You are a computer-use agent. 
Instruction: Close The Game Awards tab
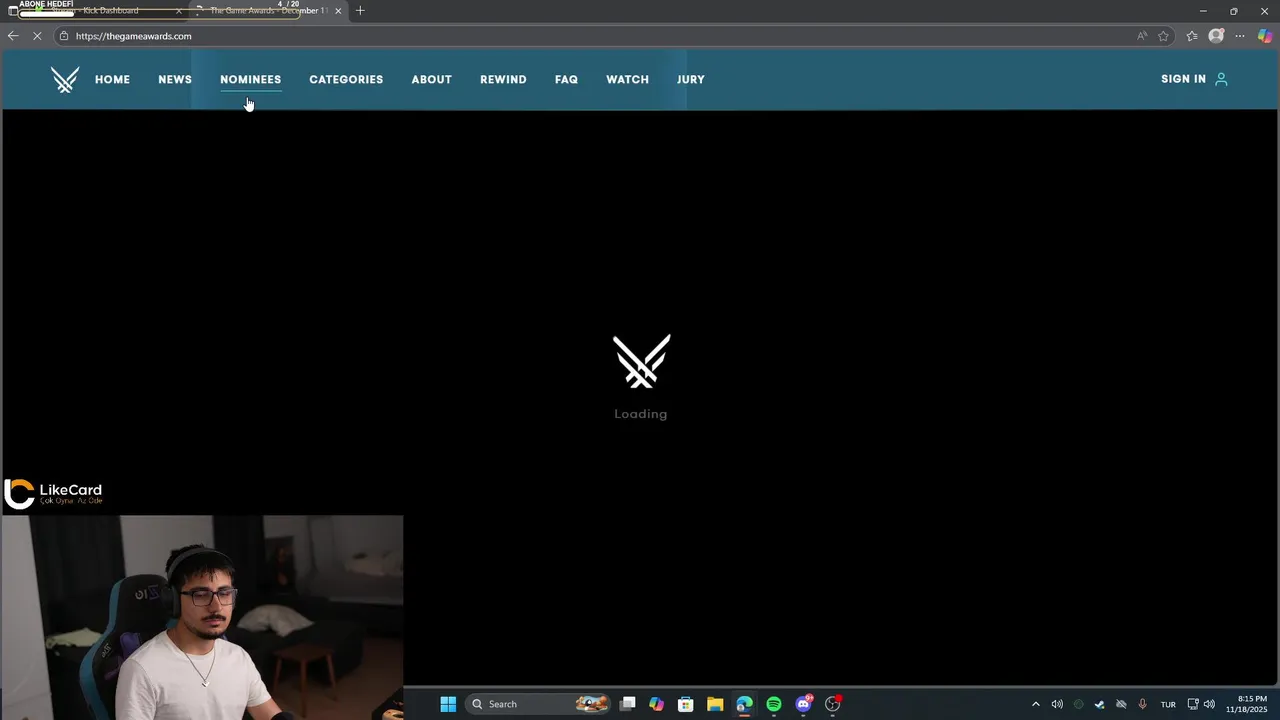click(x=338, y=11)
